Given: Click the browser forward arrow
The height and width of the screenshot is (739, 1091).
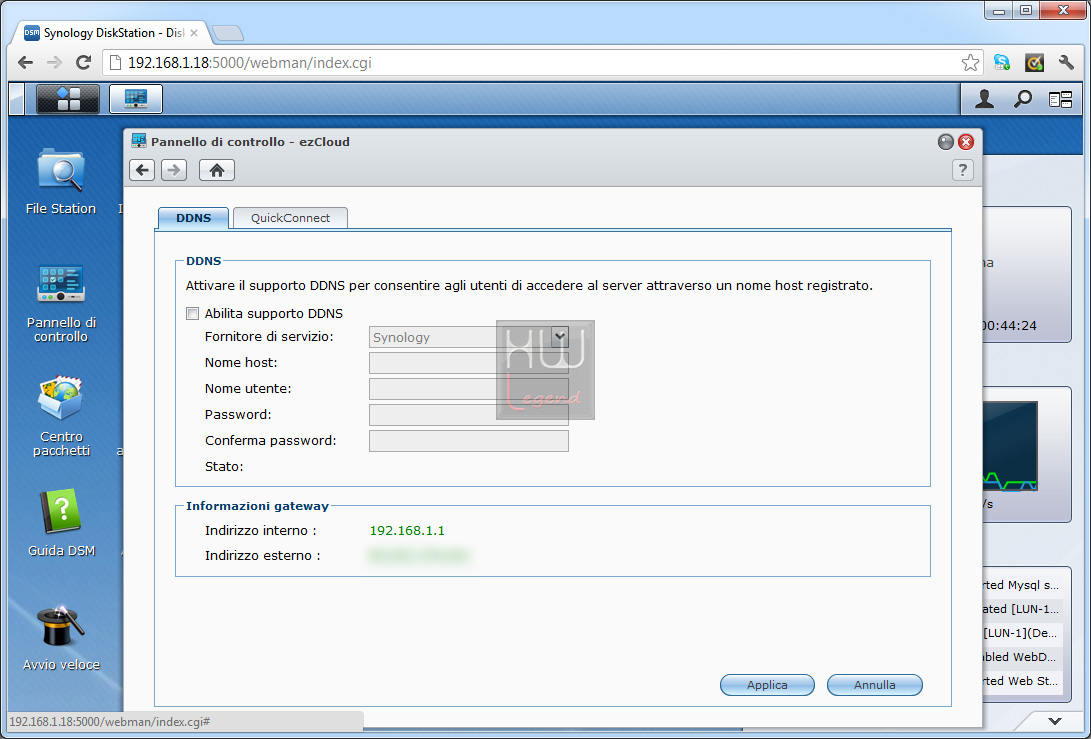Looking at the screenshot, I should click(x=54, y=63).
